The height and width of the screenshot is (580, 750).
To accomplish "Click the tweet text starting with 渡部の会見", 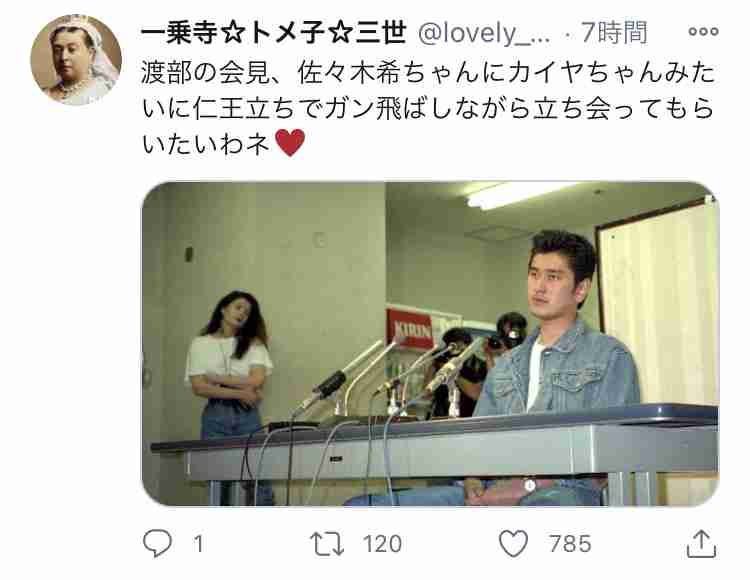I will tap(428, 108).
